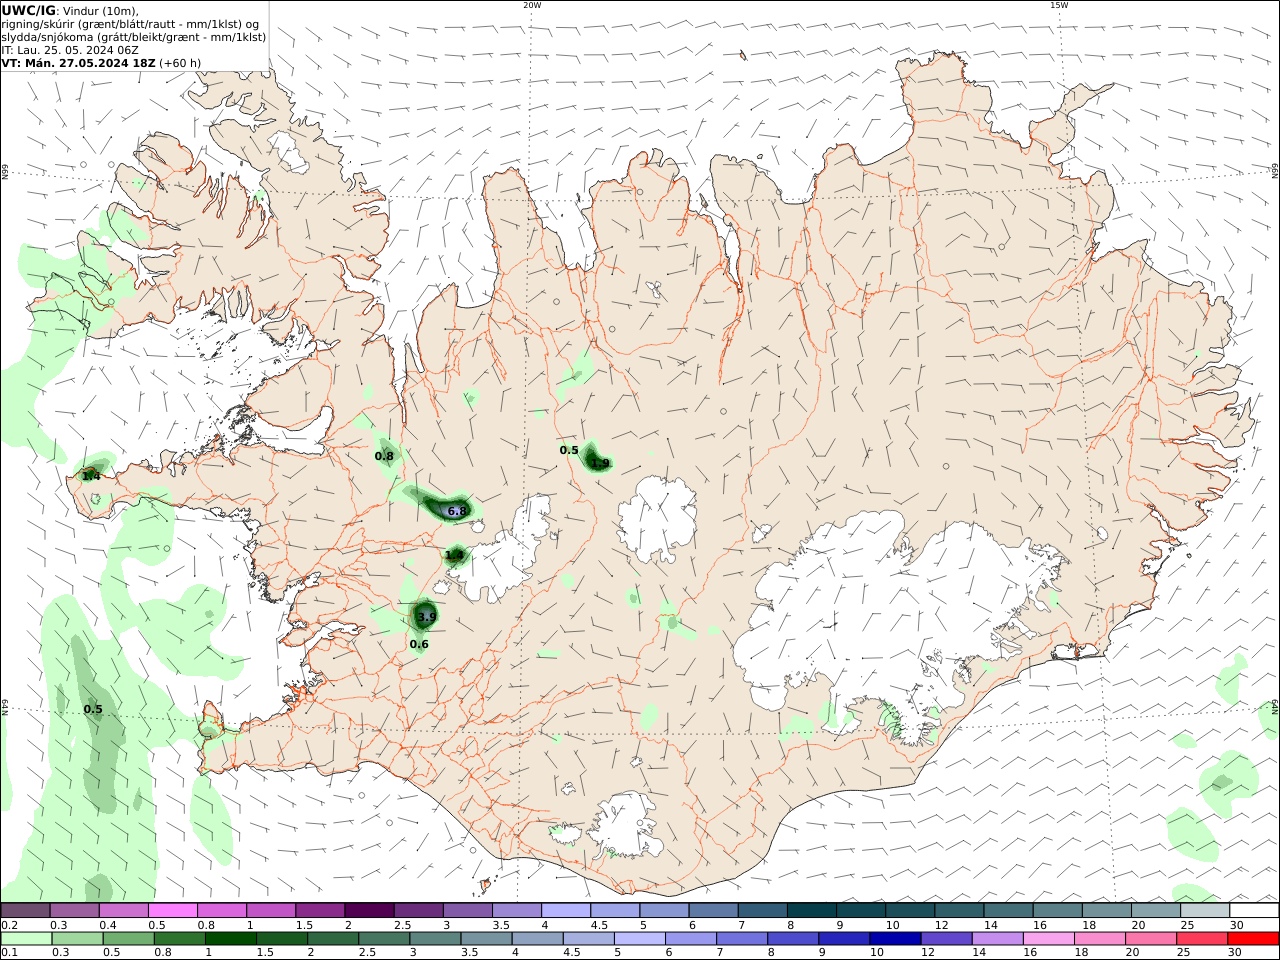Image resolution: width=1280 pixels, height=960 pixels.
Task: Click the 0.2 tick label on snow scale
Action: tap(8, 925)
